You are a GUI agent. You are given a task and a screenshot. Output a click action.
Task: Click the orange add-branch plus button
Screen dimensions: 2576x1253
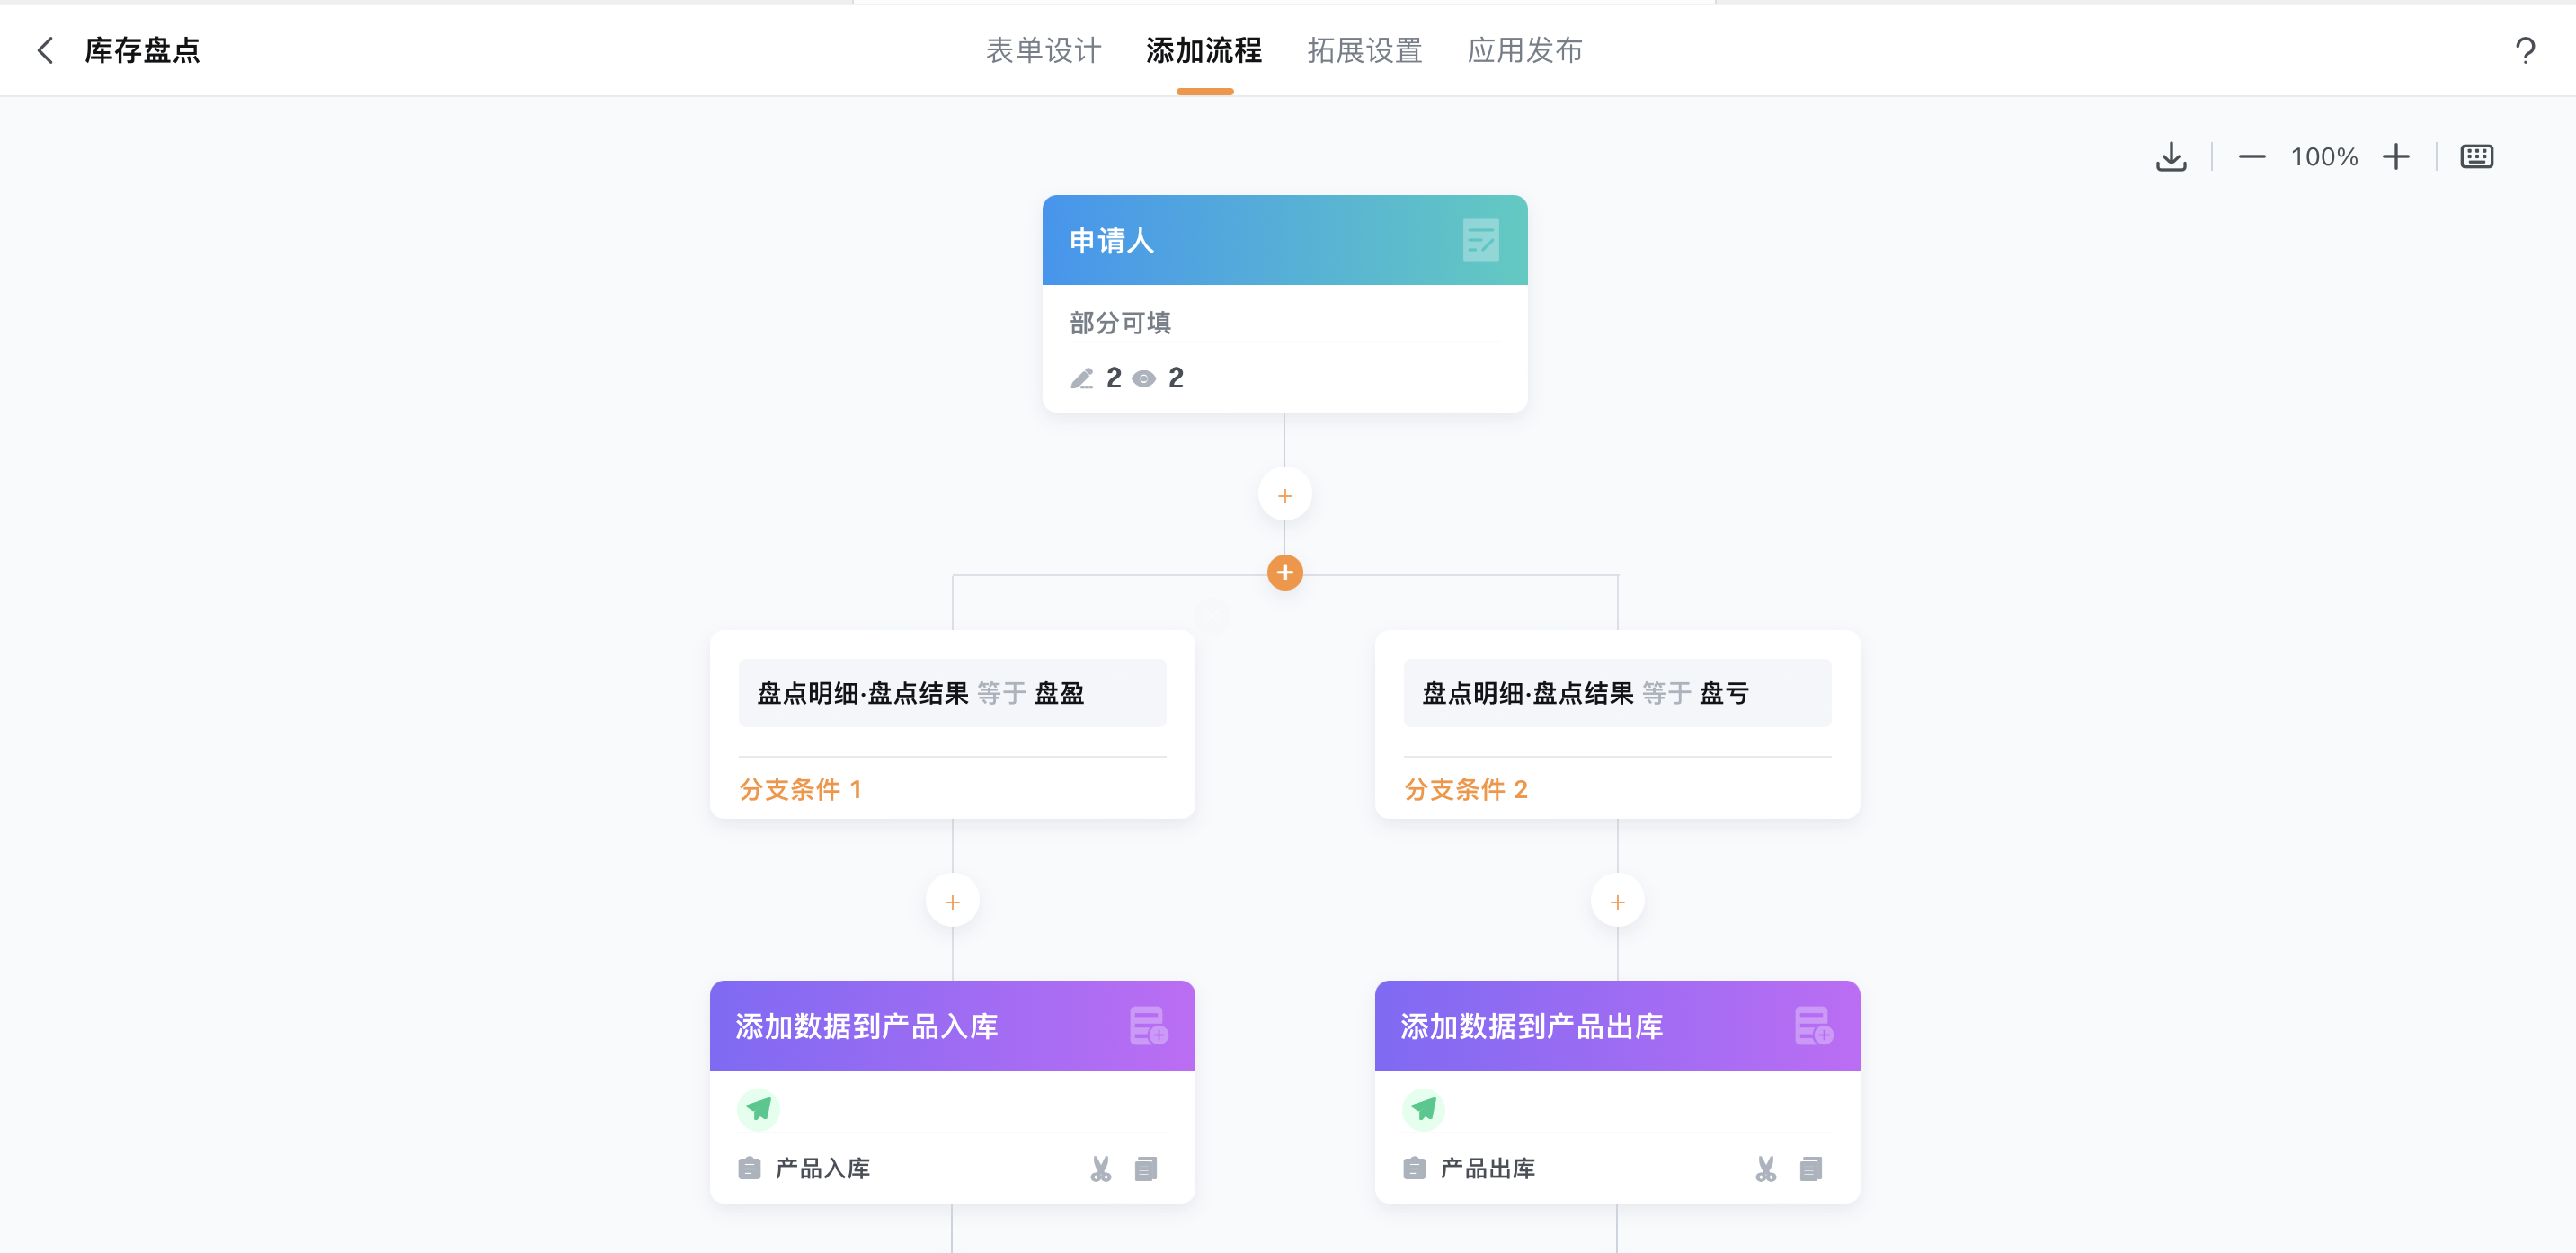(x=1284, y=573)
